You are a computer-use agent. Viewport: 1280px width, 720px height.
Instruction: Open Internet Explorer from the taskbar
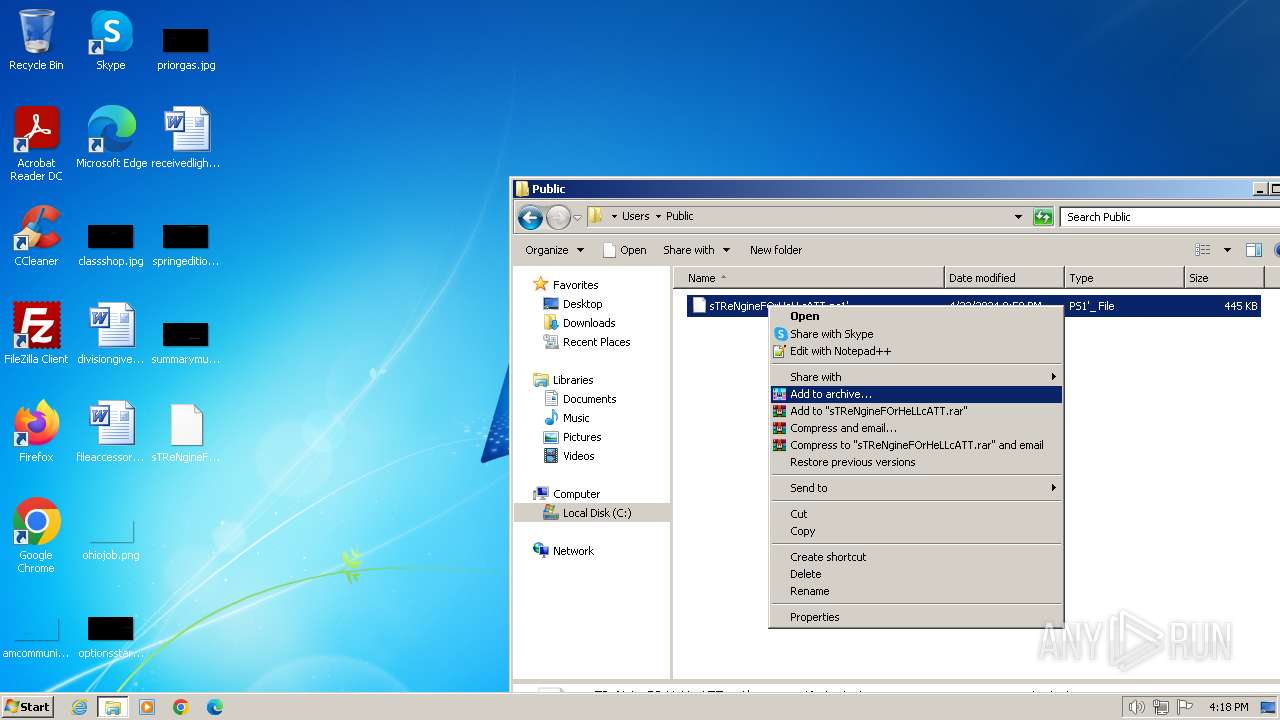80,707
